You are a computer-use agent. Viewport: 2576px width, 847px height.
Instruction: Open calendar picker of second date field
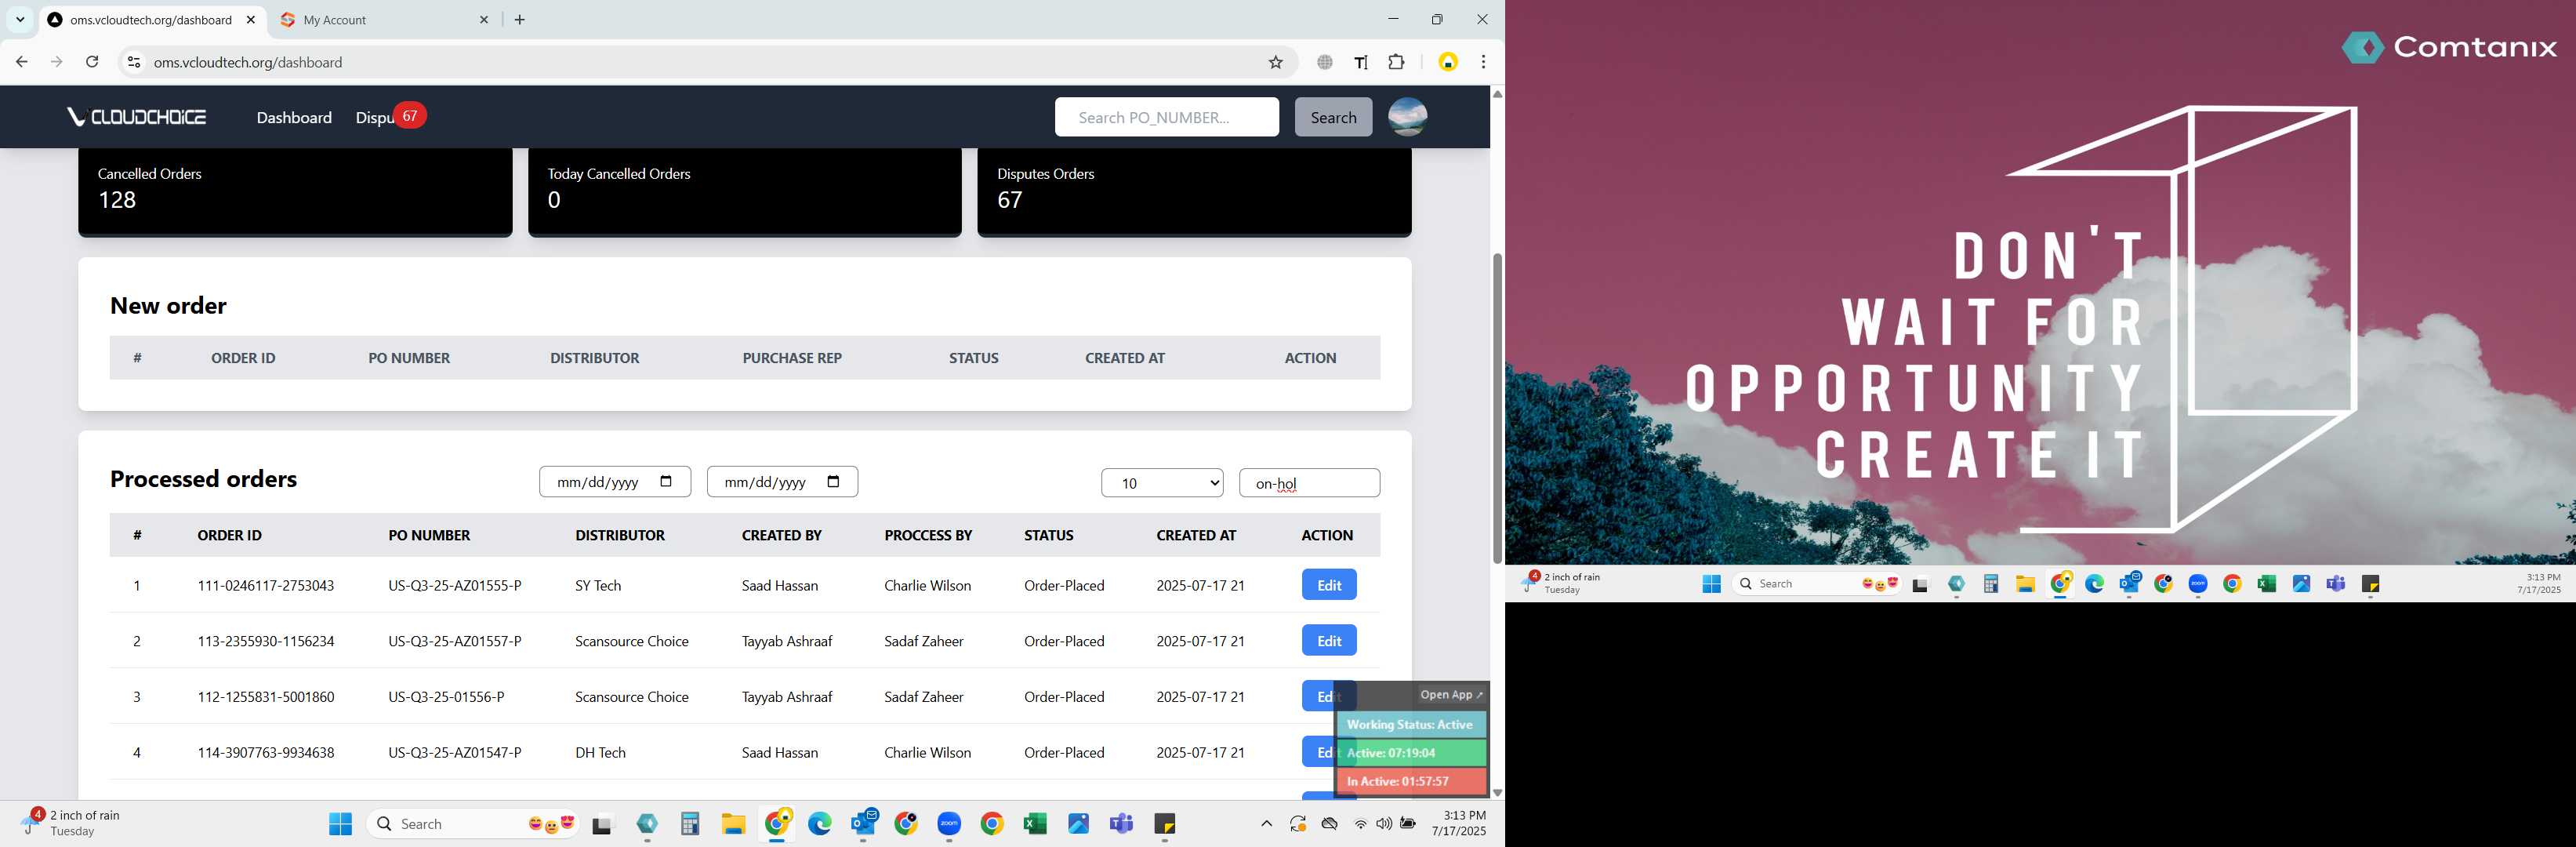(x=833, y=481)
